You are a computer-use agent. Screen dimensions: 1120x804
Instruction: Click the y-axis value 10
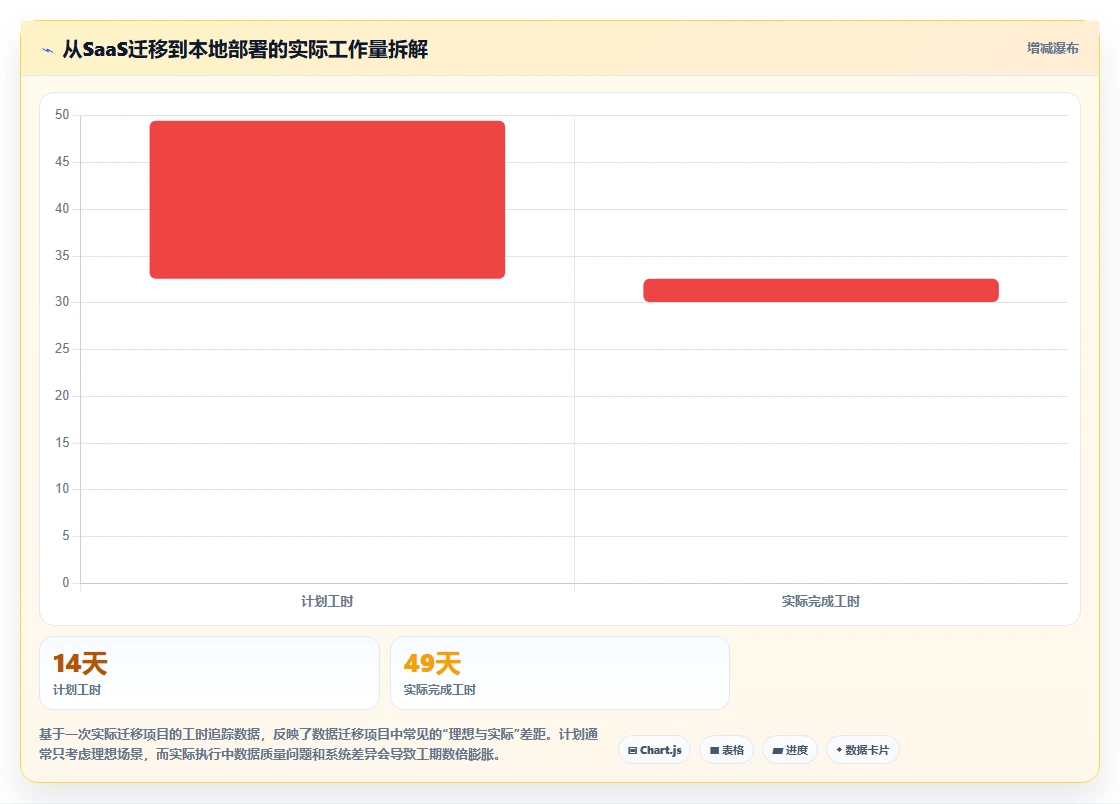[62, 489]
